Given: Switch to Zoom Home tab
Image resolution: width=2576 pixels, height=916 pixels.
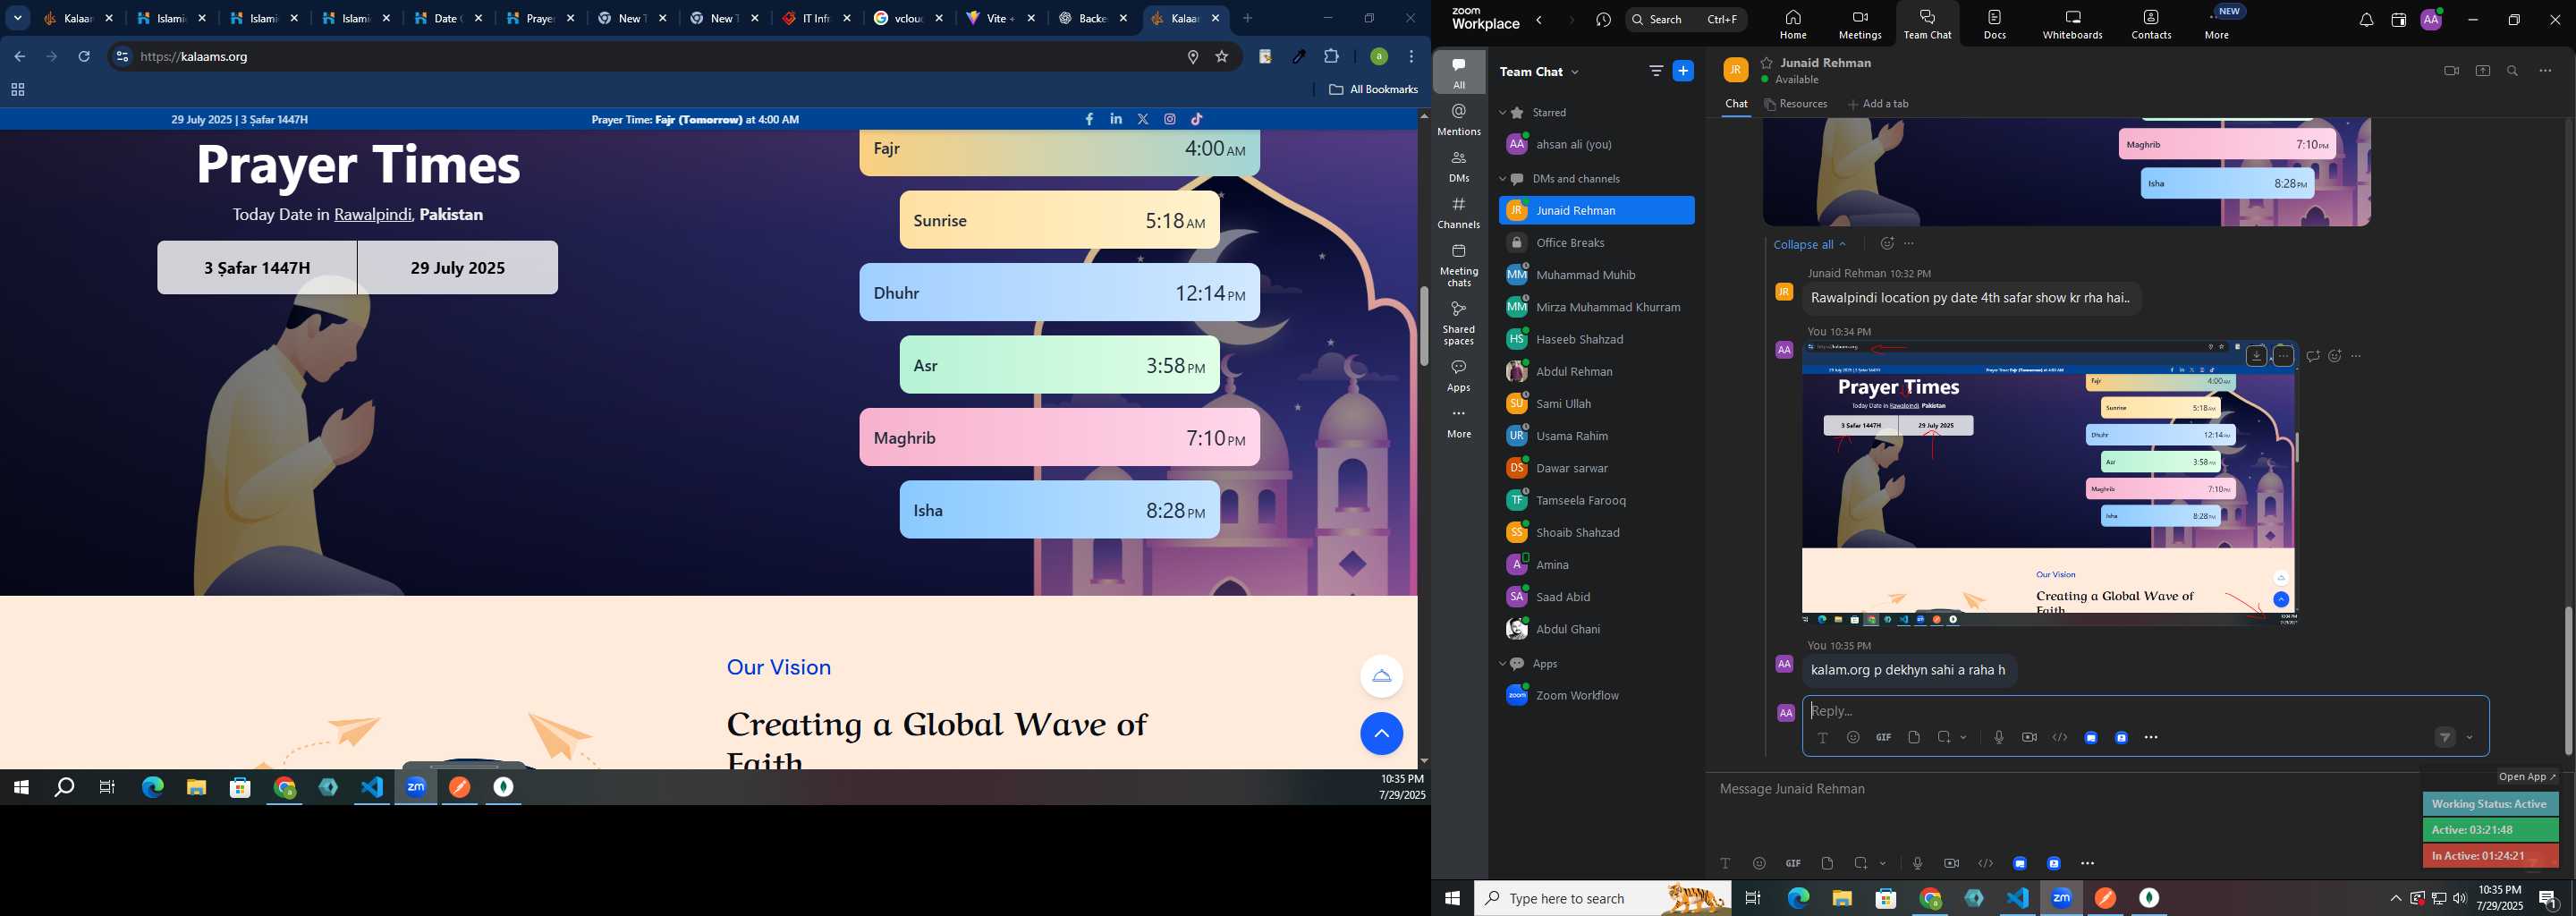Looking at the screenshot, I should tap(1793, 25).
